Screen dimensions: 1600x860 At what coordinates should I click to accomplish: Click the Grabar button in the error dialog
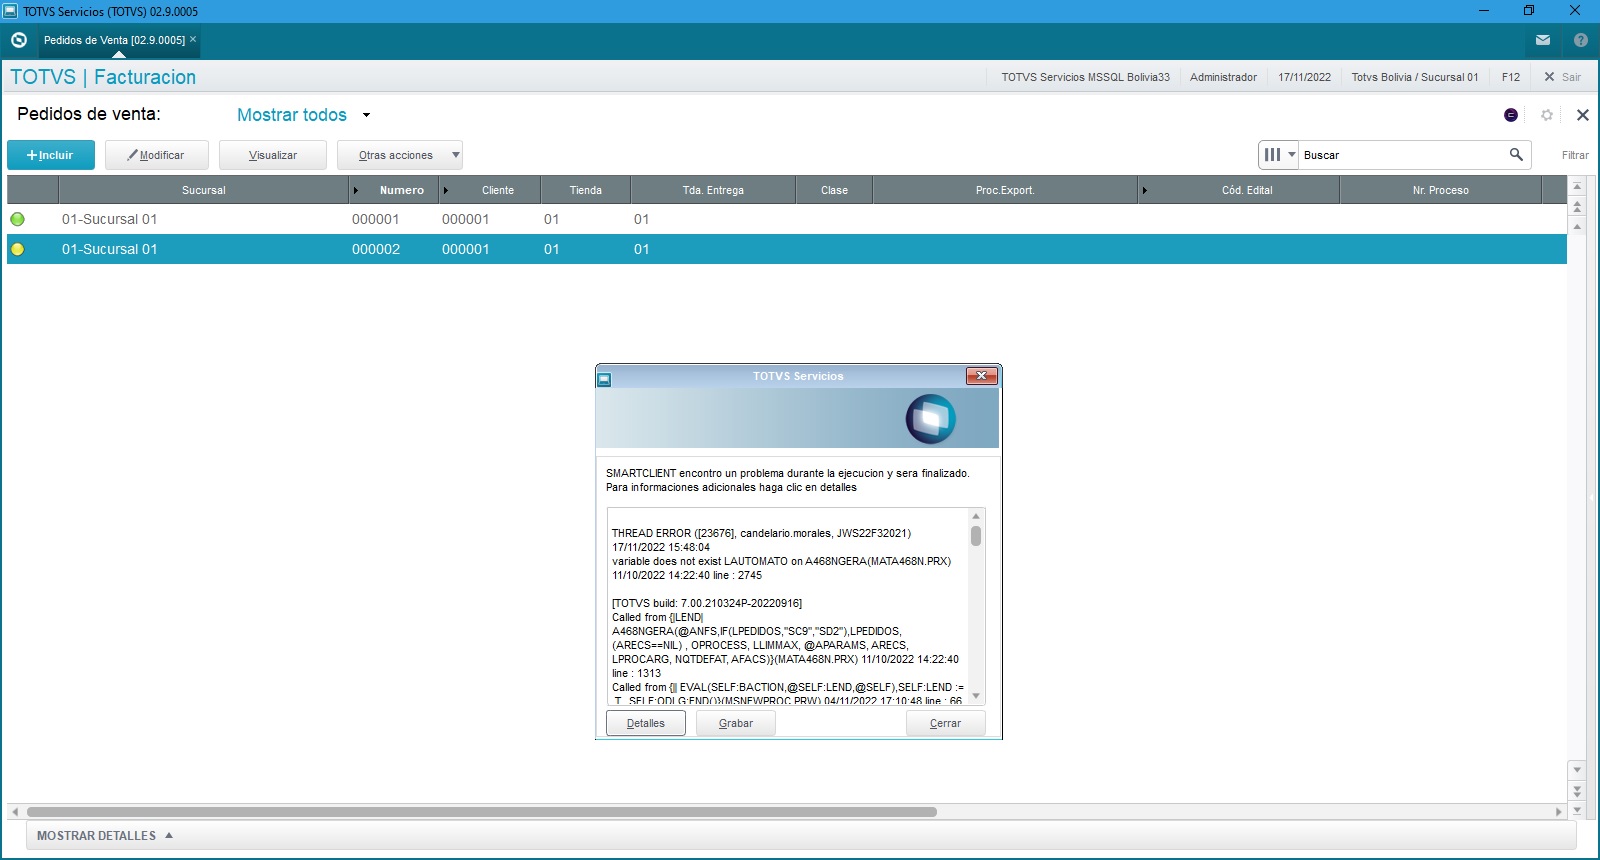736,723
